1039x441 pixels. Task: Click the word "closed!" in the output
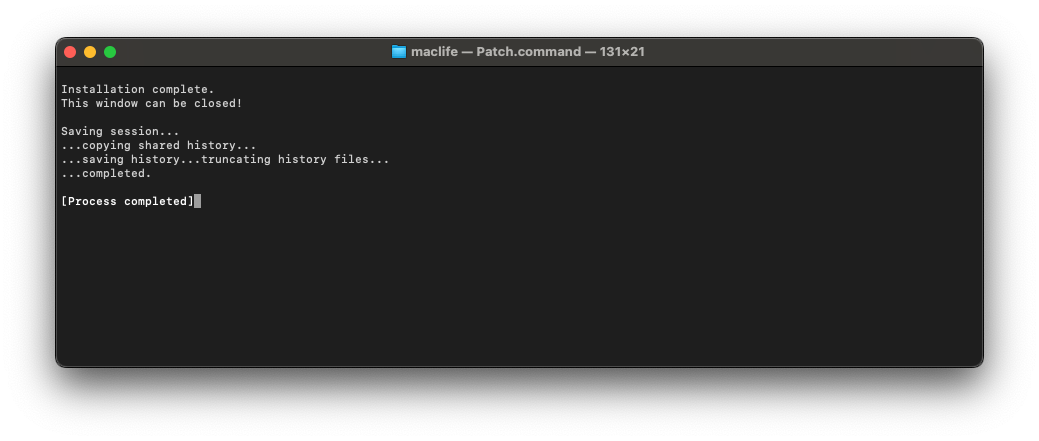click(x=218, y=103)
